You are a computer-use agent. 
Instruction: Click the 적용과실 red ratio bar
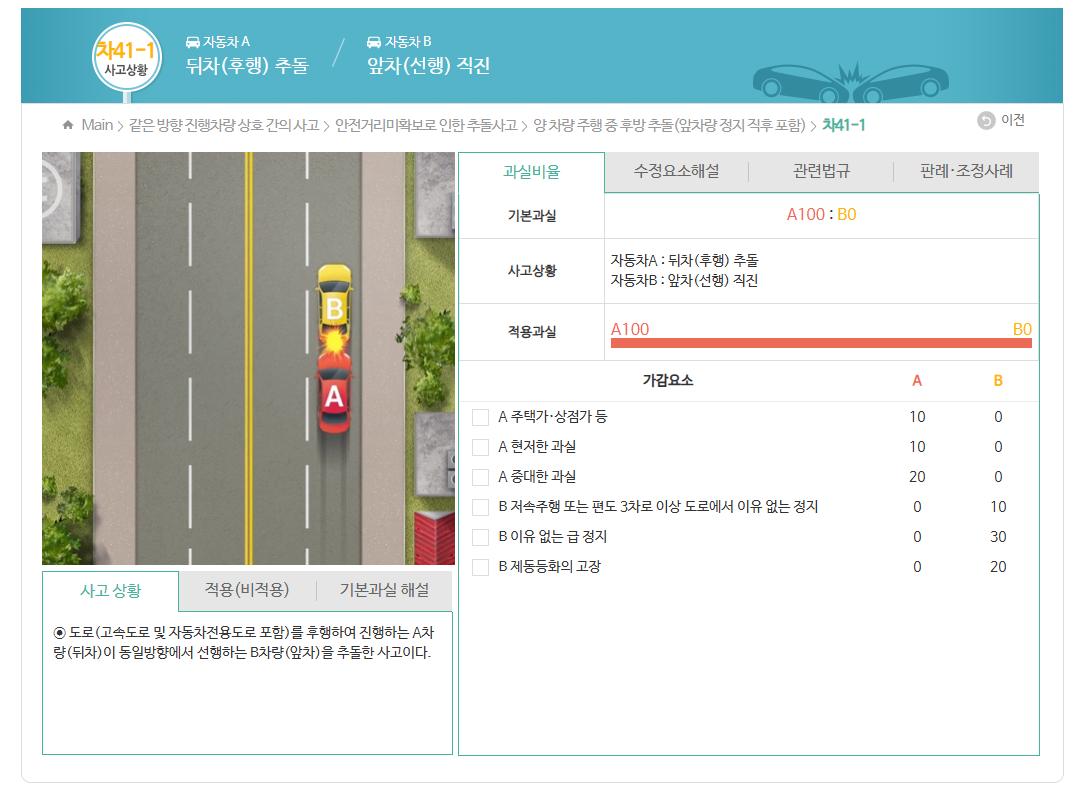click(820, 343)
